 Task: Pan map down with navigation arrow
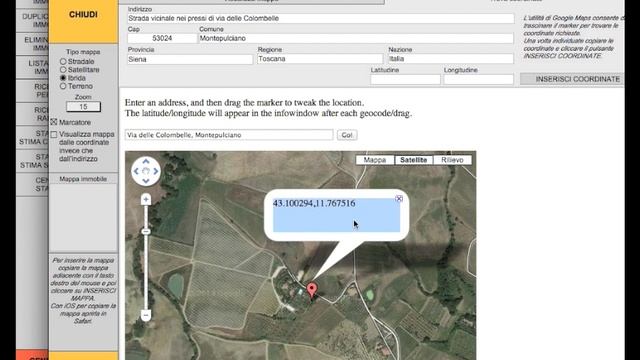(x=146, y=181)
